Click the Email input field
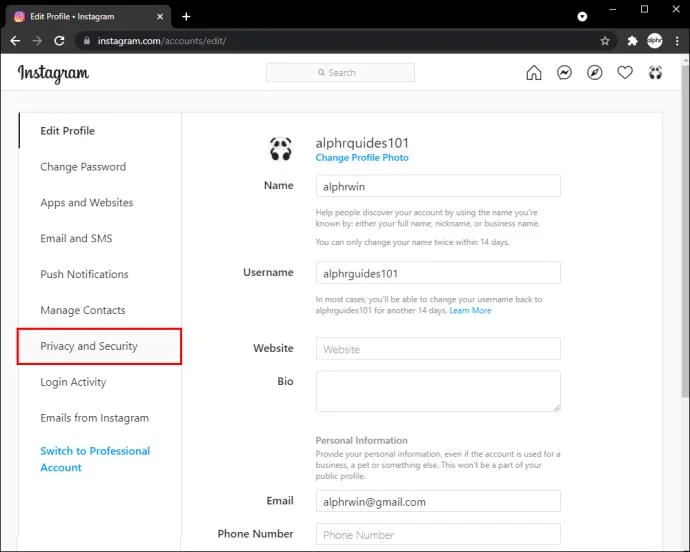This screenshot has height=552, width=690. click(x=438, y=501)
